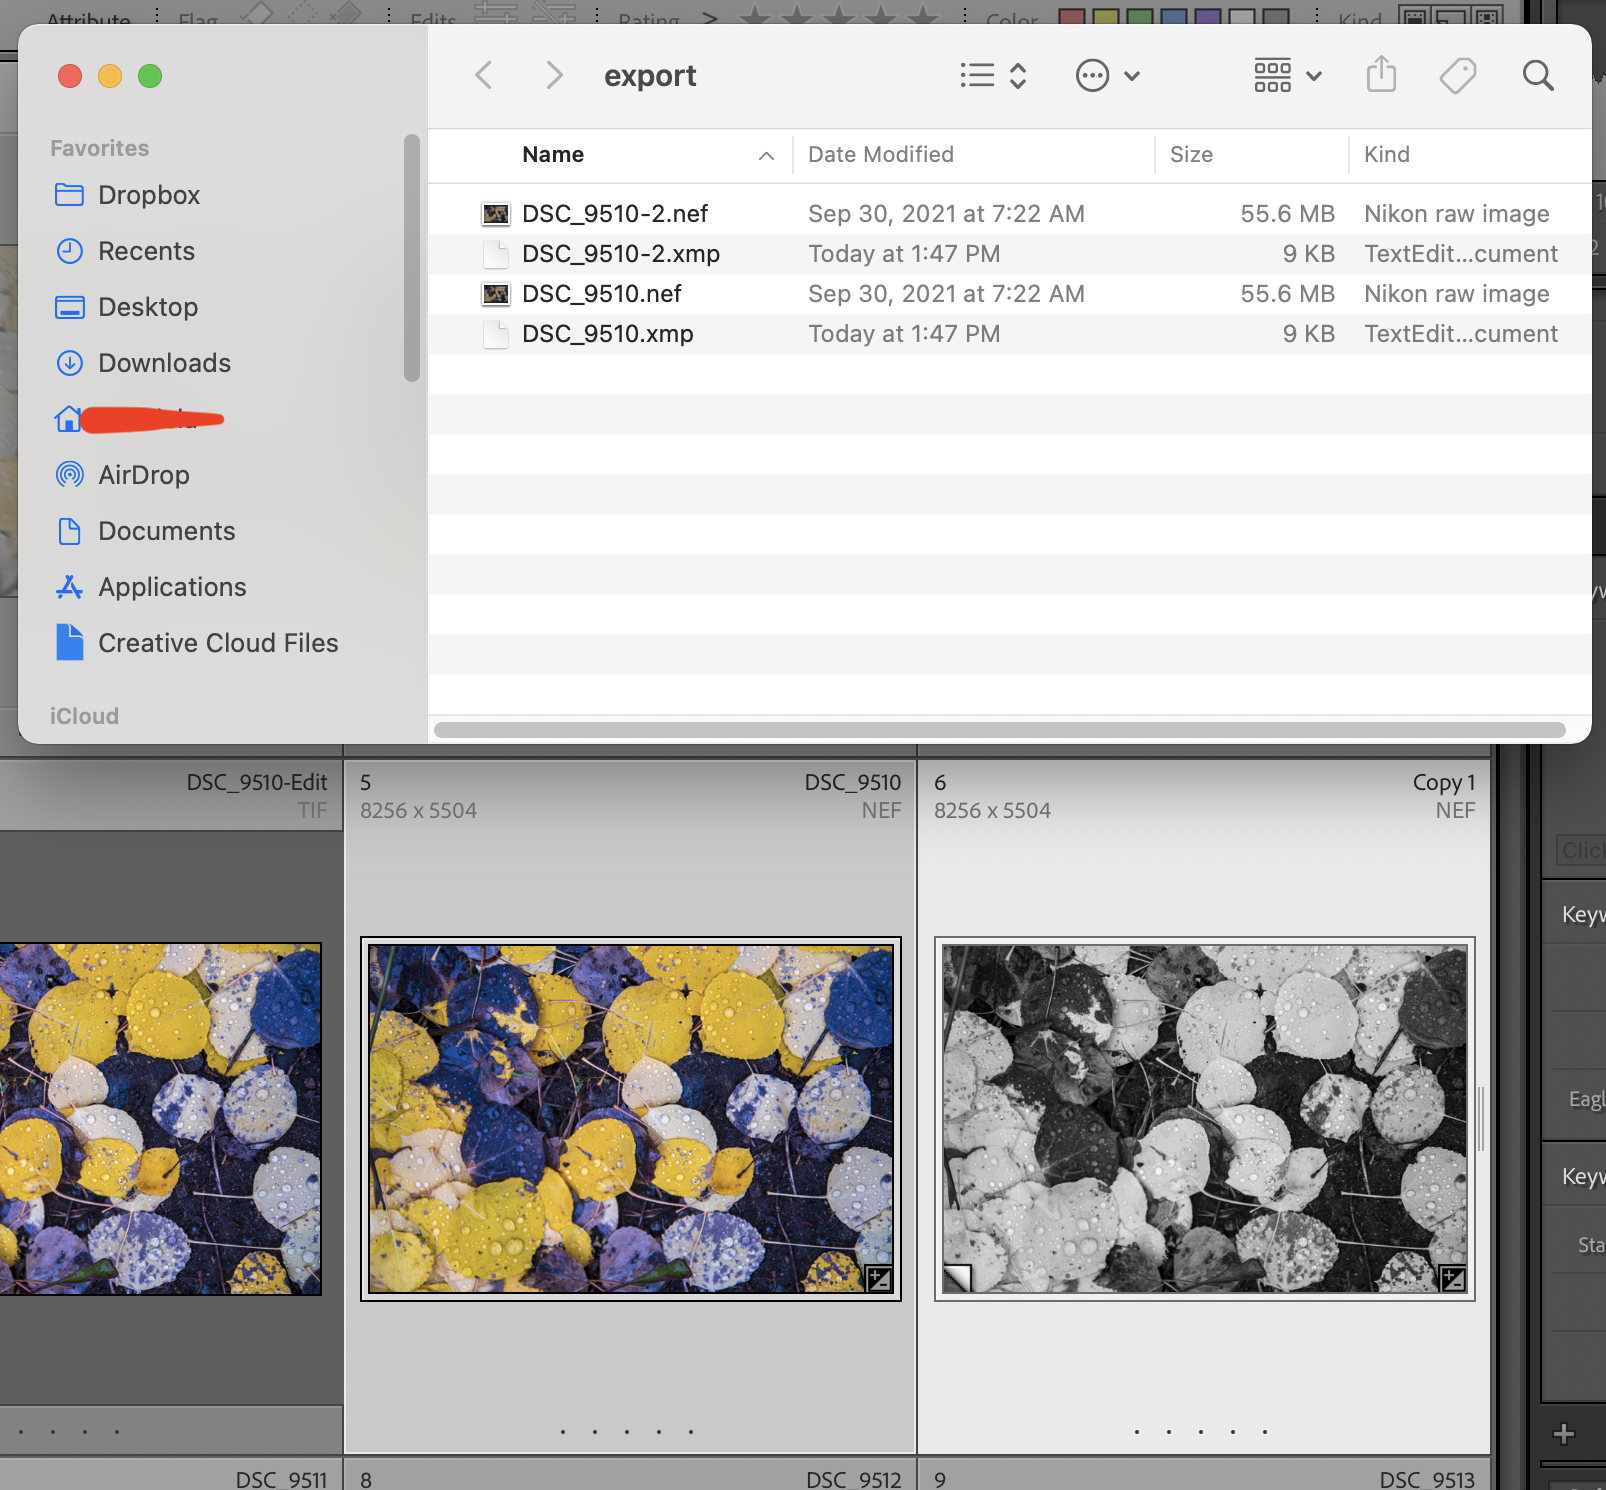Switch Finder to list view icon
Viewport: 1606px width, 1490px height.
(977, 74)
